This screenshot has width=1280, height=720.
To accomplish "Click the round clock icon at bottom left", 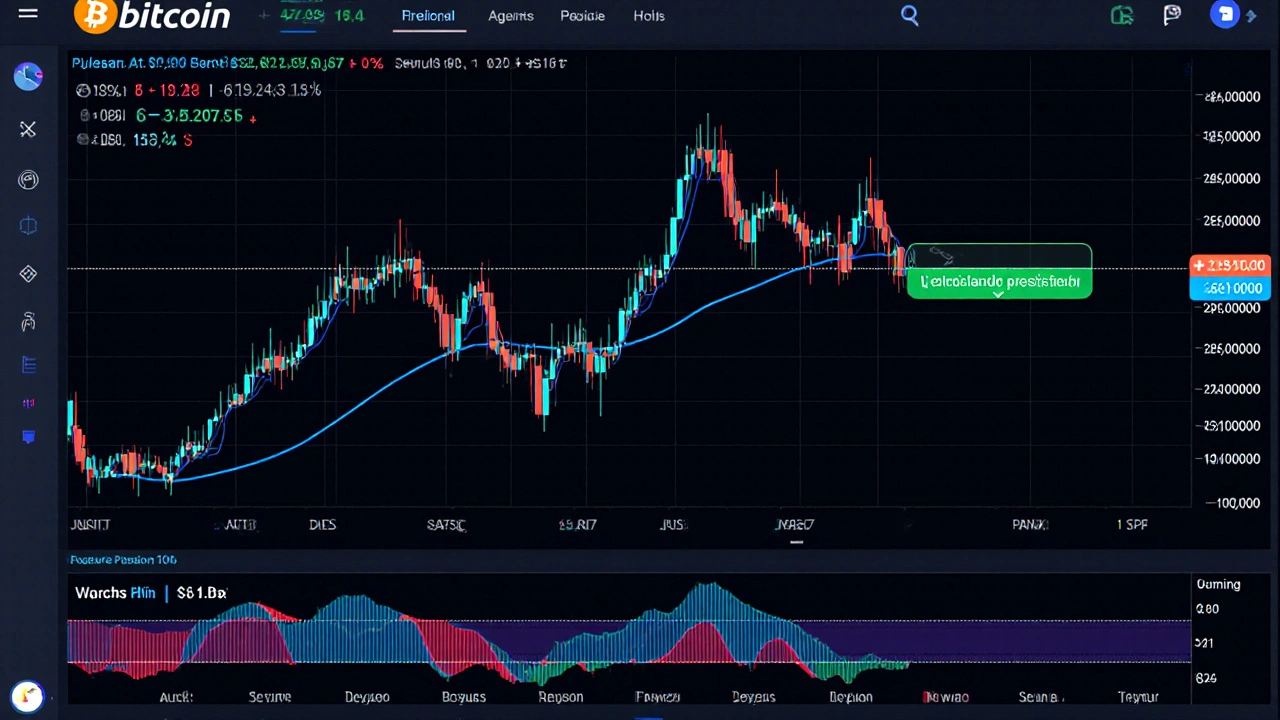I will pyautogui.click(x=28, y=696).
